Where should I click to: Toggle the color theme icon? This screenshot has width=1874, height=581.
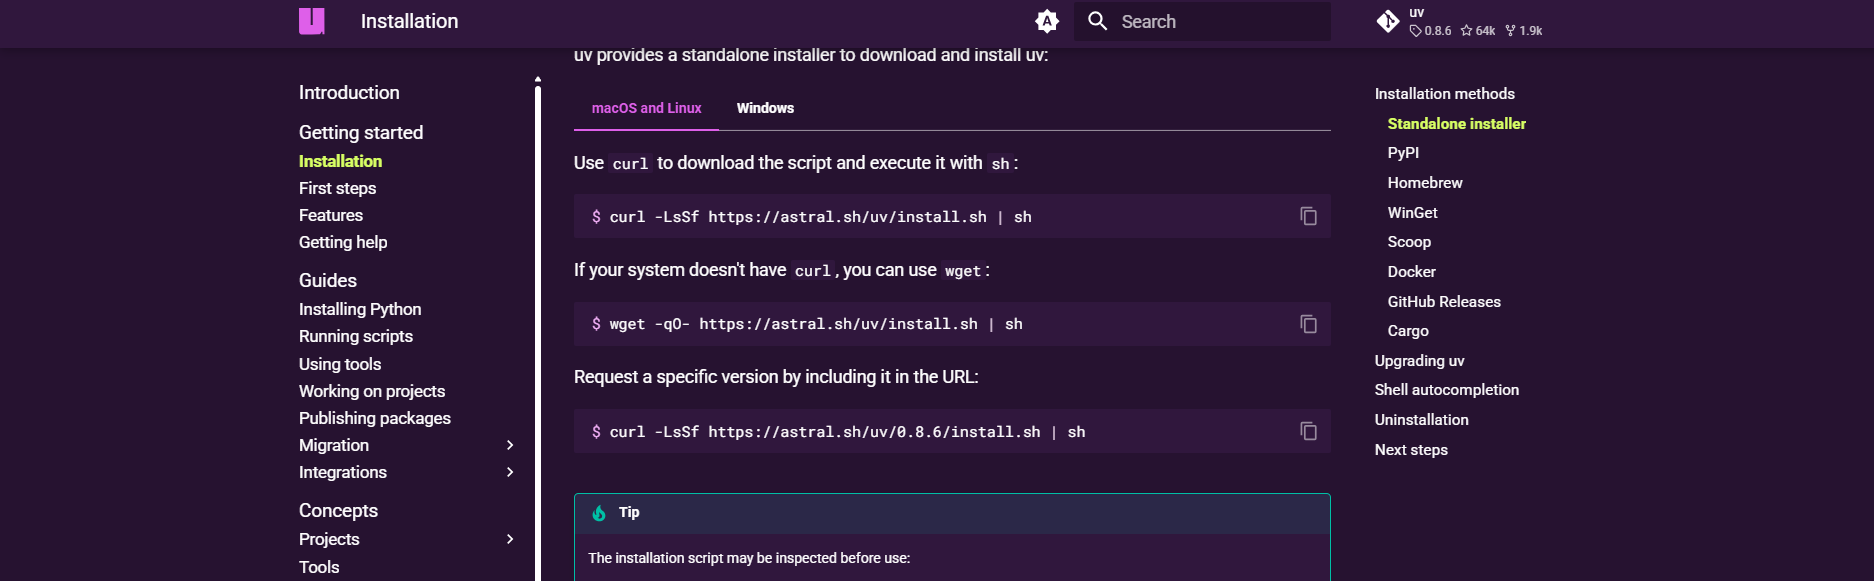click(1047, 21)
